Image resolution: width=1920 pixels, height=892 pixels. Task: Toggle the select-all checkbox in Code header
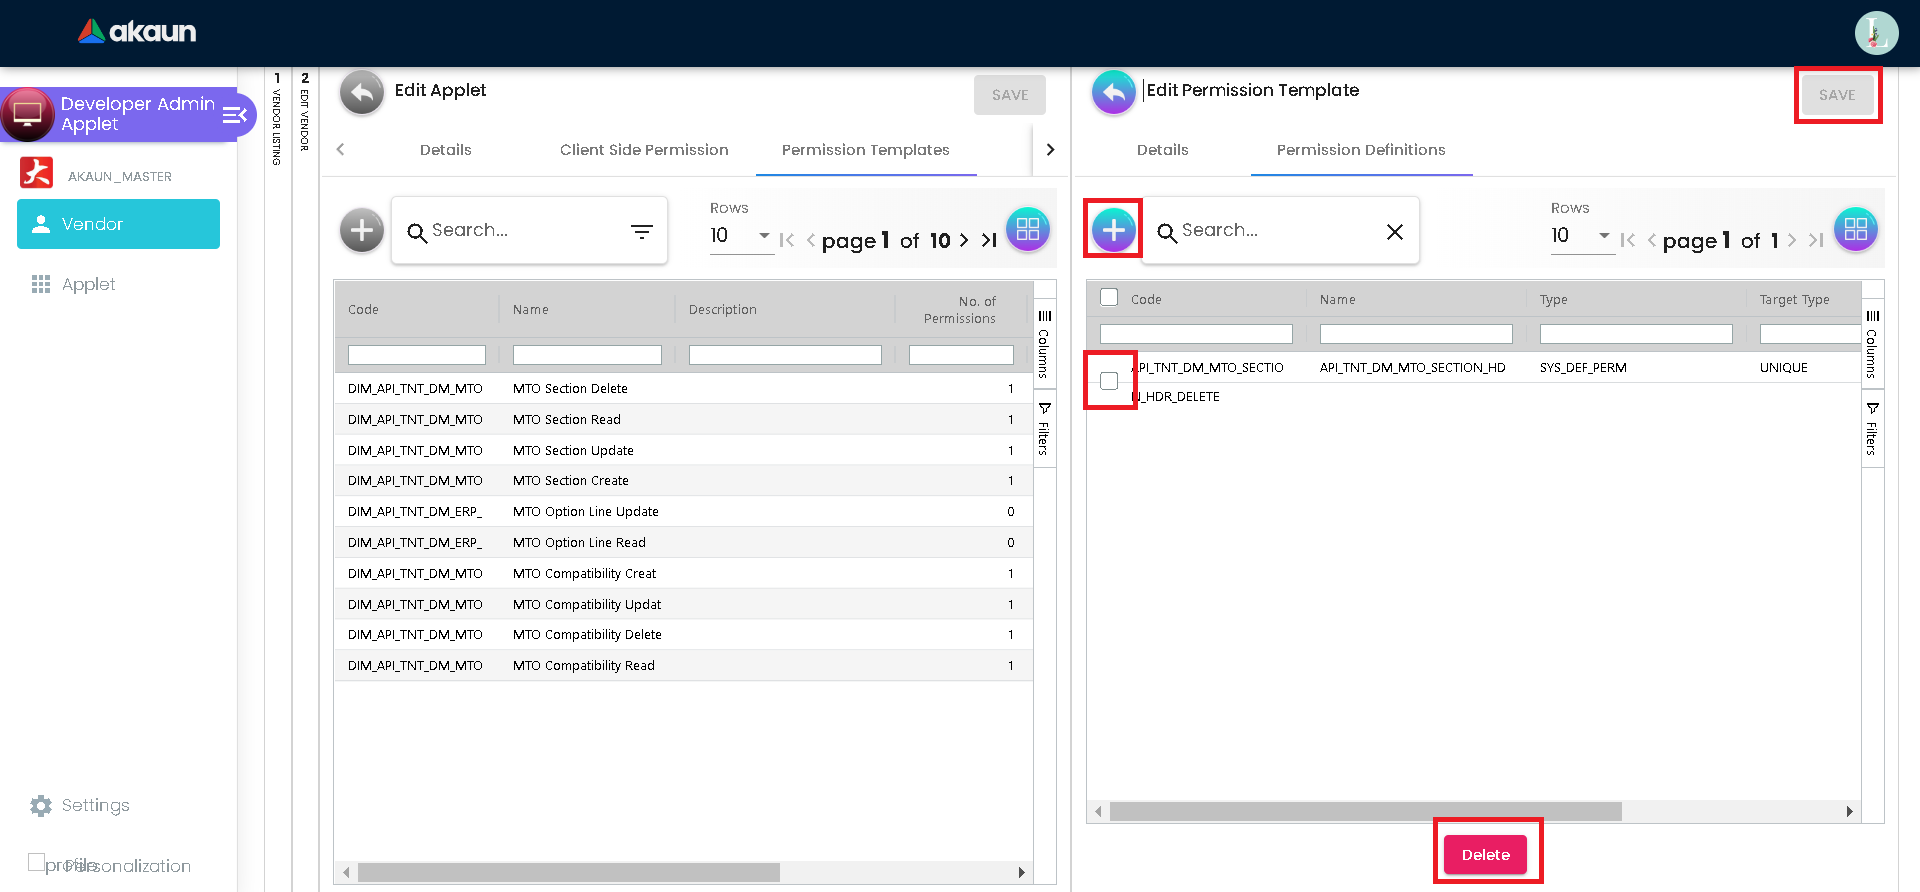pyautogui.click(x=1109, y=298)
